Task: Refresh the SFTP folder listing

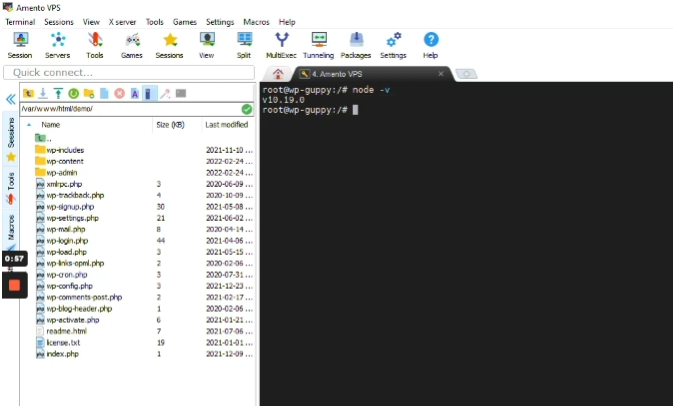Action: pyautogui.click(x=73, y=93)
